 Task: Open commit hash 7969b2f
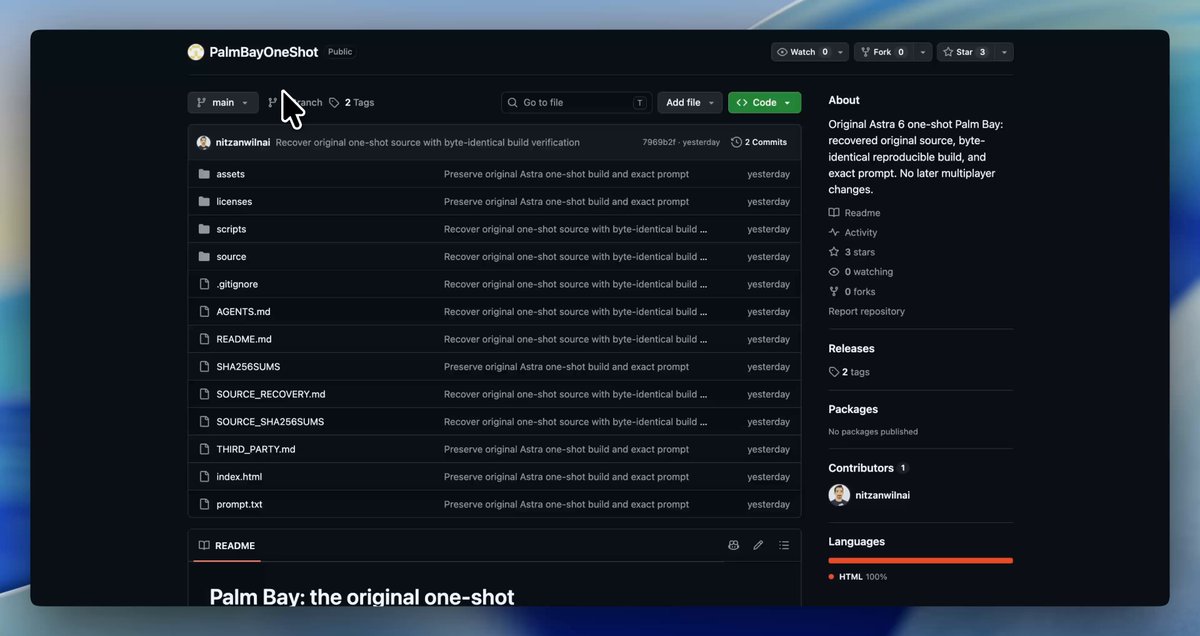[x=659, y=142]
